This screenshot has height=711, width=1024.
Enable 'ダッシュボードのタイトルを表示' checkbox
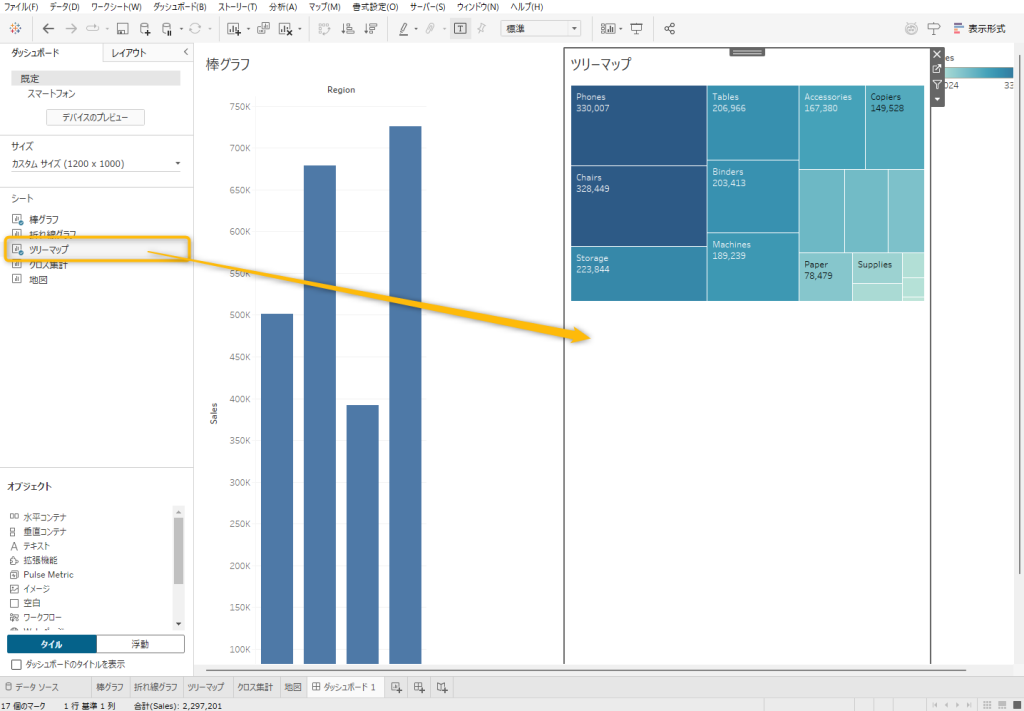[16, 664]
